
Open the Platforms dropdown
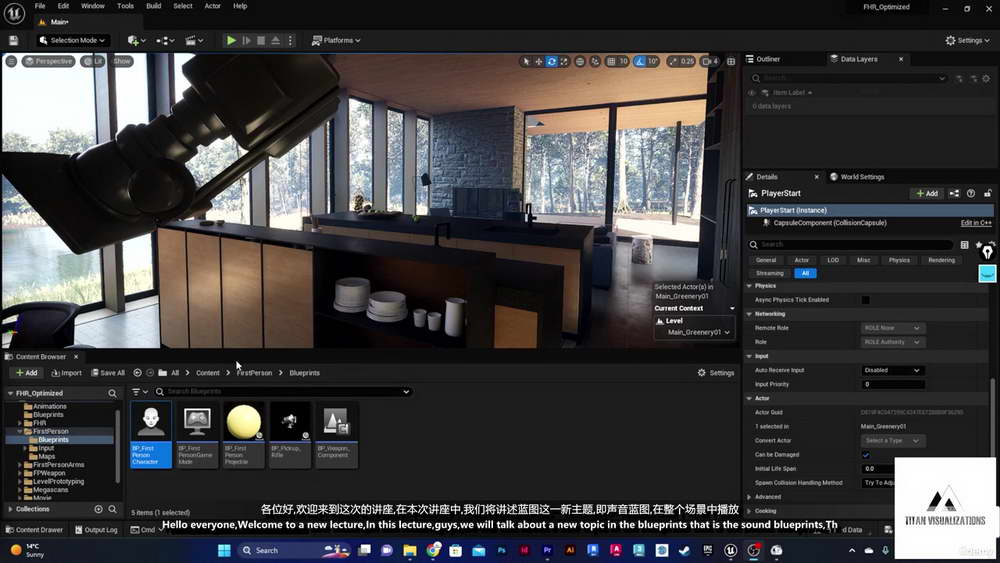click(x=335, y=40)
